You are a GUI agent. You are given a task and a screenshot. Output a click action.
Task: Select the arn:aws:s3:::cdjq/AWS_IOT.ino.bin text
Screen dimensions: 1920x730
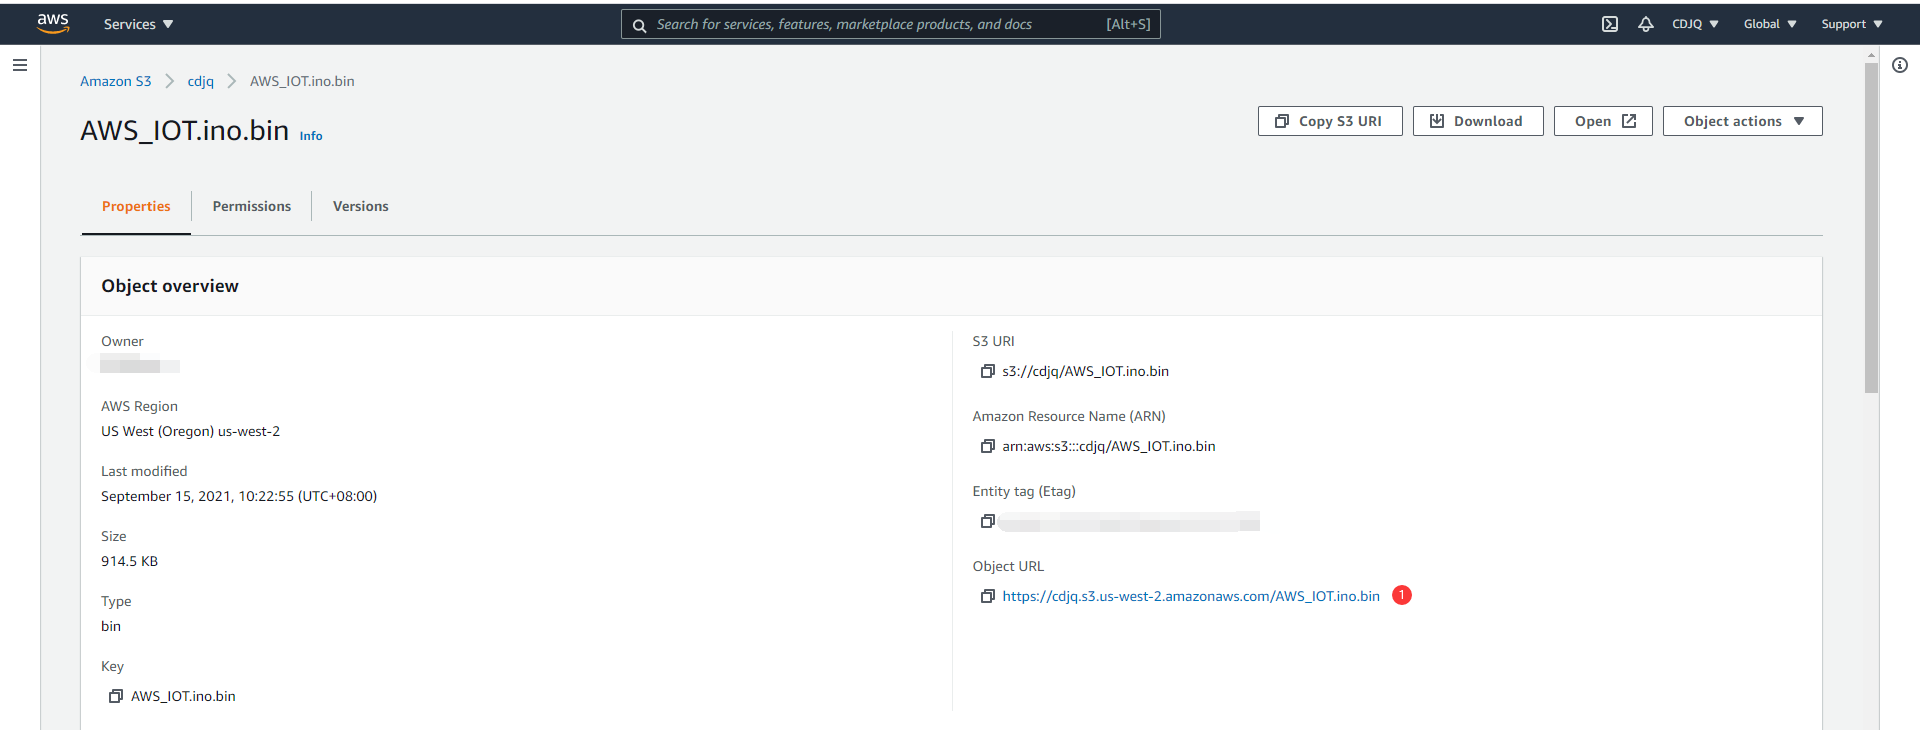1109,446
